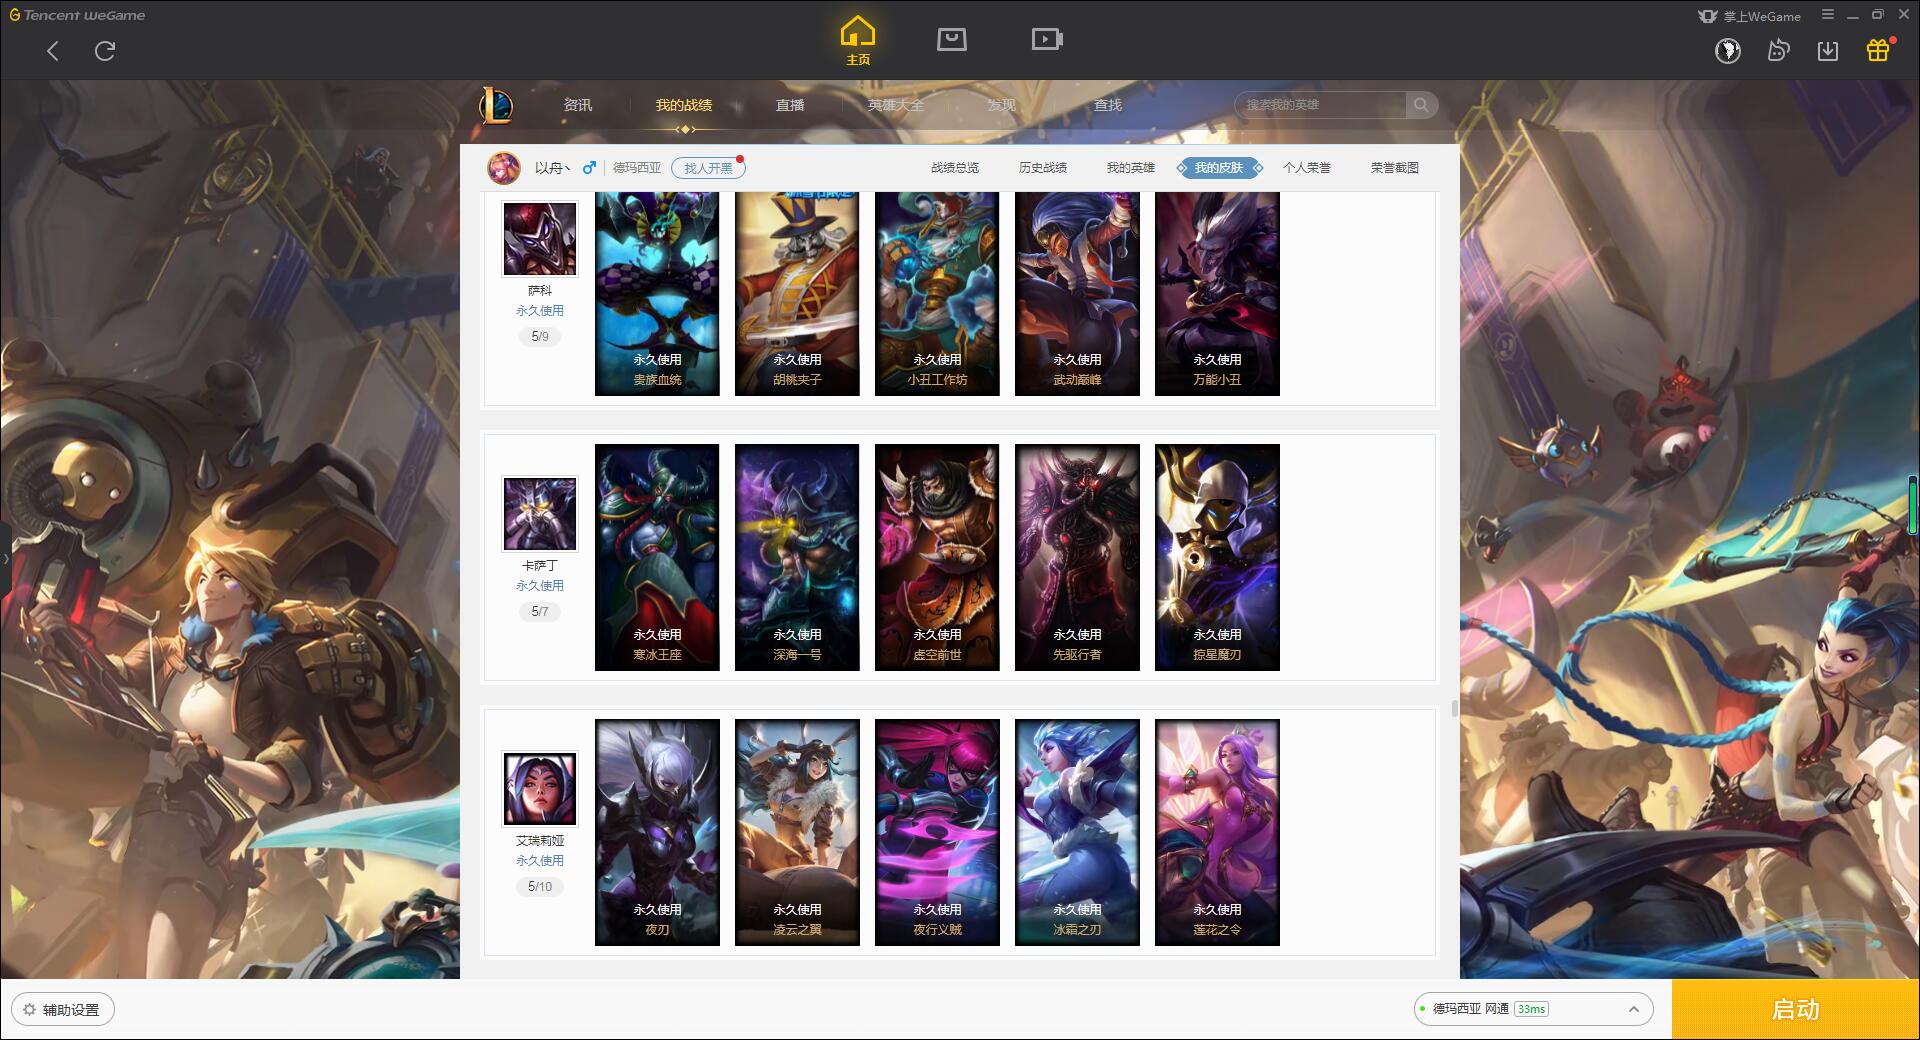The height and width of the screenshot is (1040, 1920).
Task: Click the 5/7 skin count badge
Action: [x=540, y=612]
